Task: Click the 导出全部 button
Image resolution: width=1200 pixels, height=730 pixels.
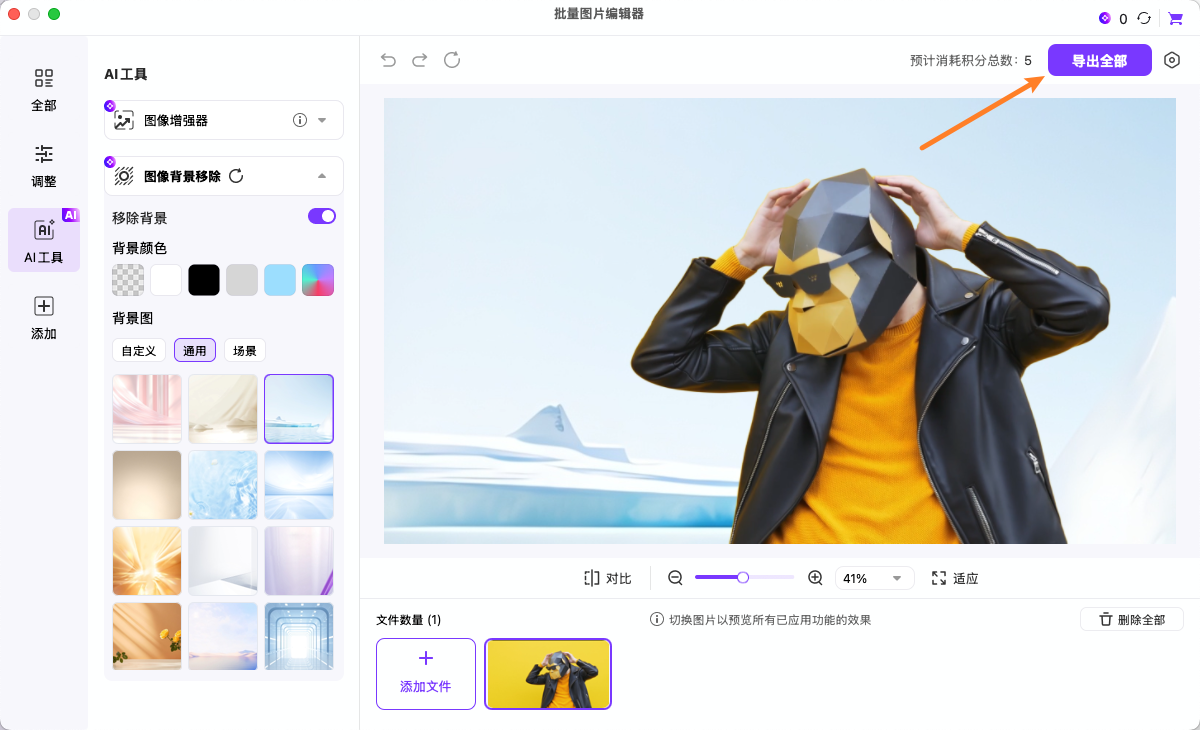Action: click(x=1099, y=60)
